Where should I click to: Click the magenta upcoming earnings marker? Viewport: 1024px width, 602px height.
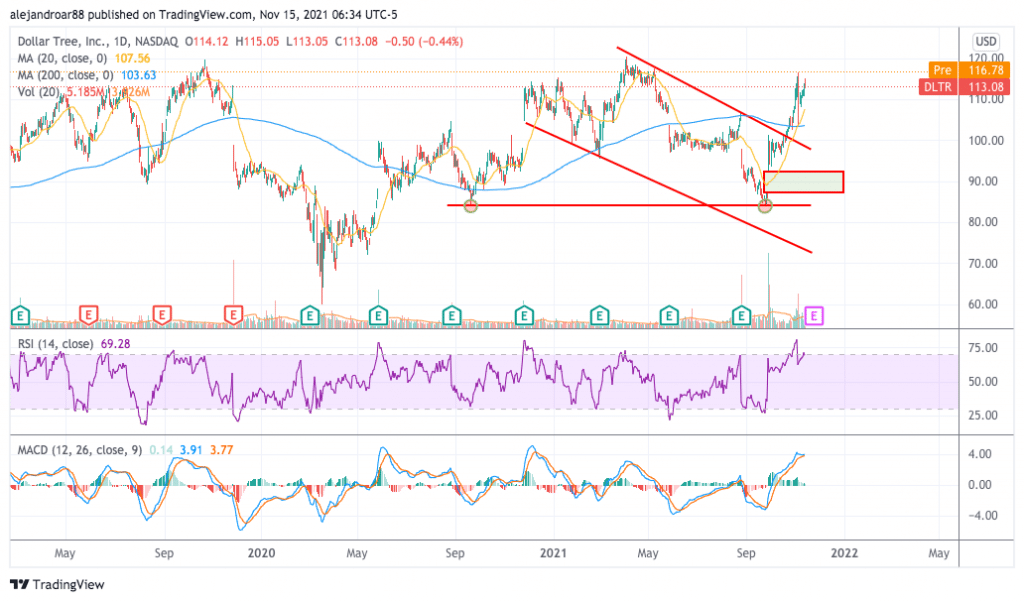coord(814,317)
